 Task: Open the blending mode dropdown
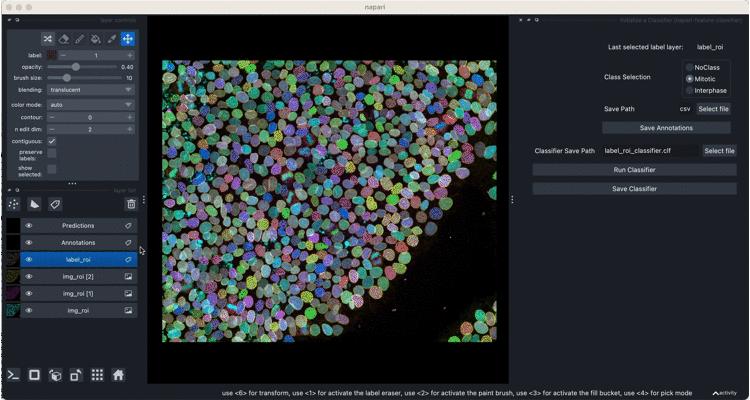(x=92, y=89)
